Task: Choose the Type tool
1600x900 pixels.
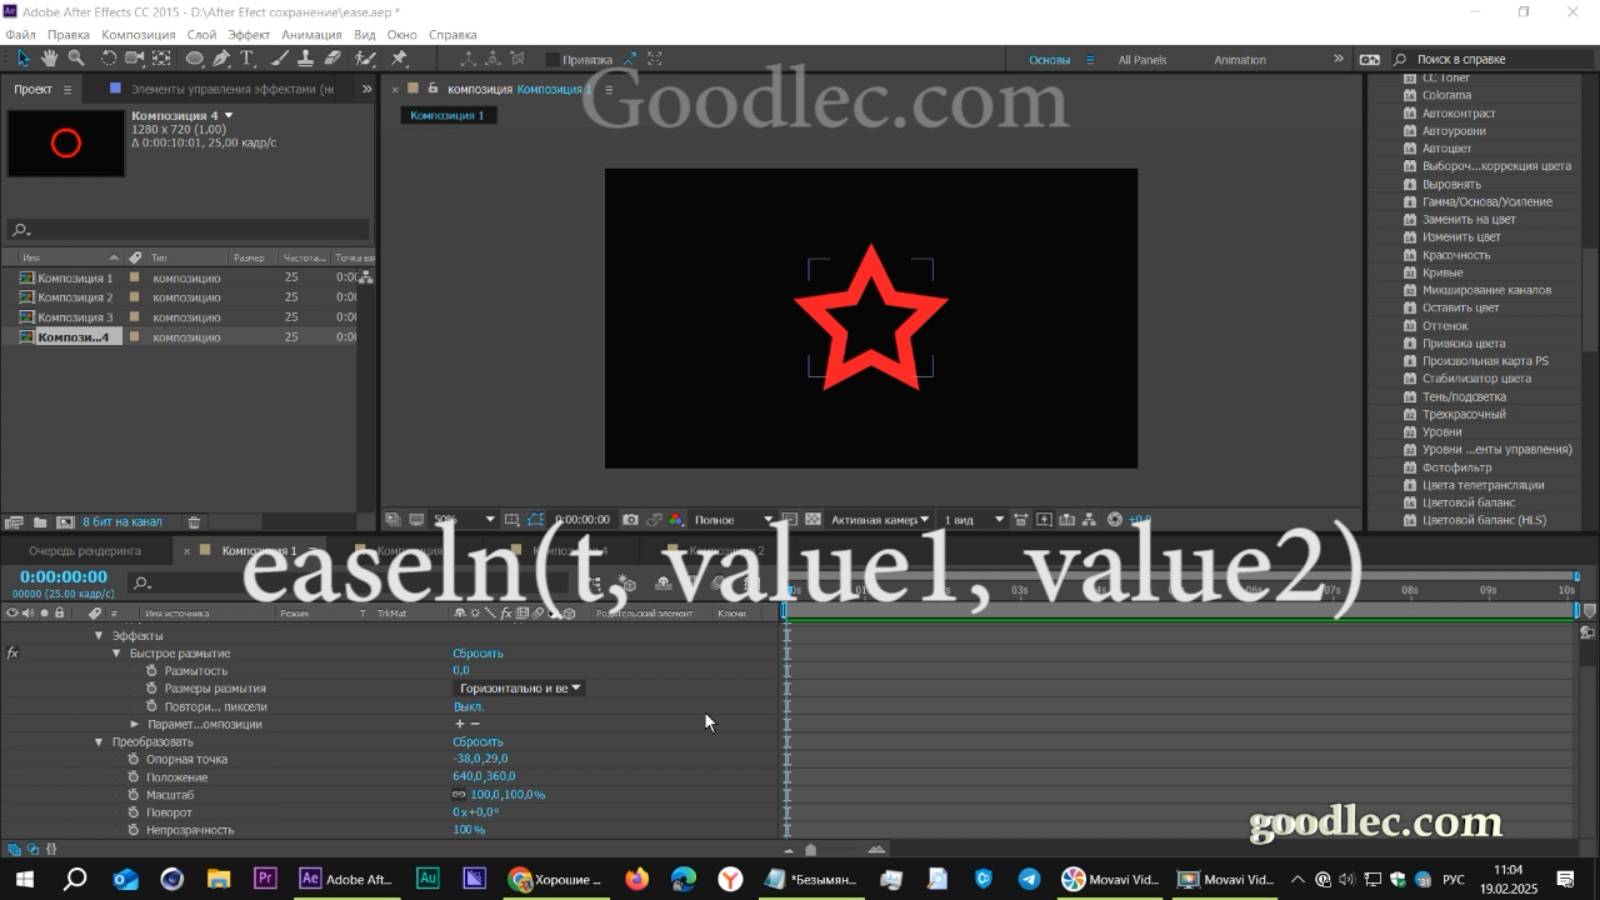Action: [x=246, y=58]
